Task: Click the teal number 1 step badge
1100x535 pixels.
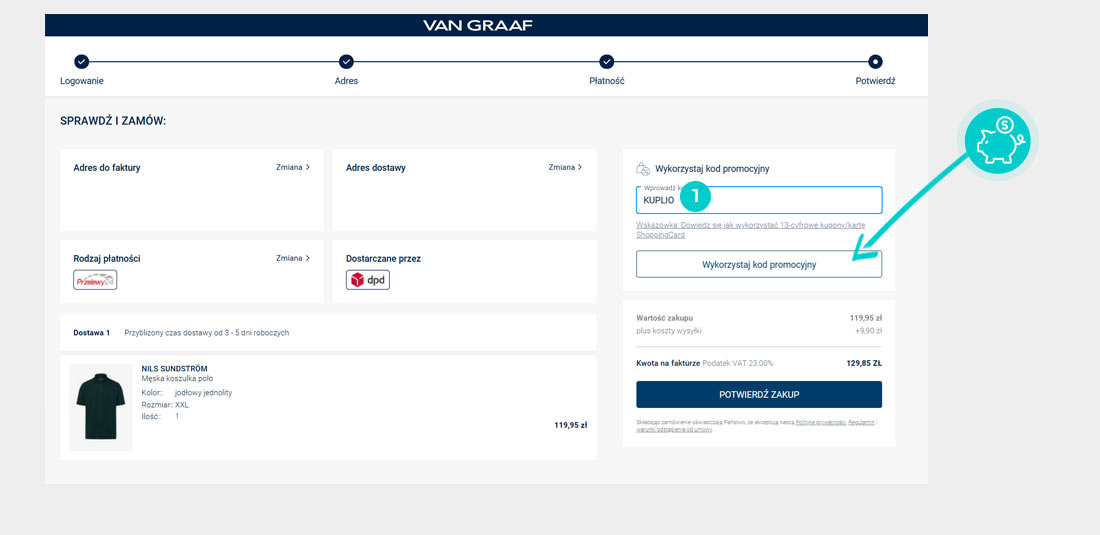Action: [x=695, y=197]
